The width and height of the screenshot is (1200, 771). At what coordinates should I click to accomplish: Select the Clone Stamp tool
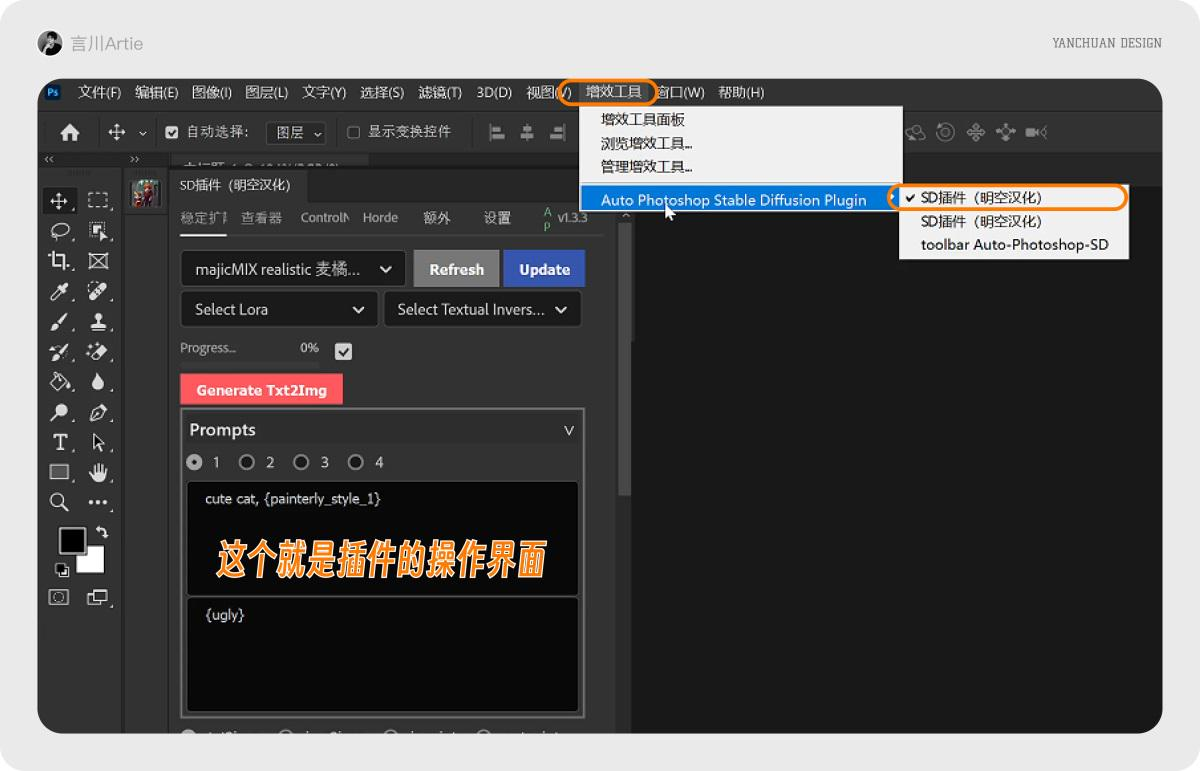pyautogui.click(x=97, y=321)
